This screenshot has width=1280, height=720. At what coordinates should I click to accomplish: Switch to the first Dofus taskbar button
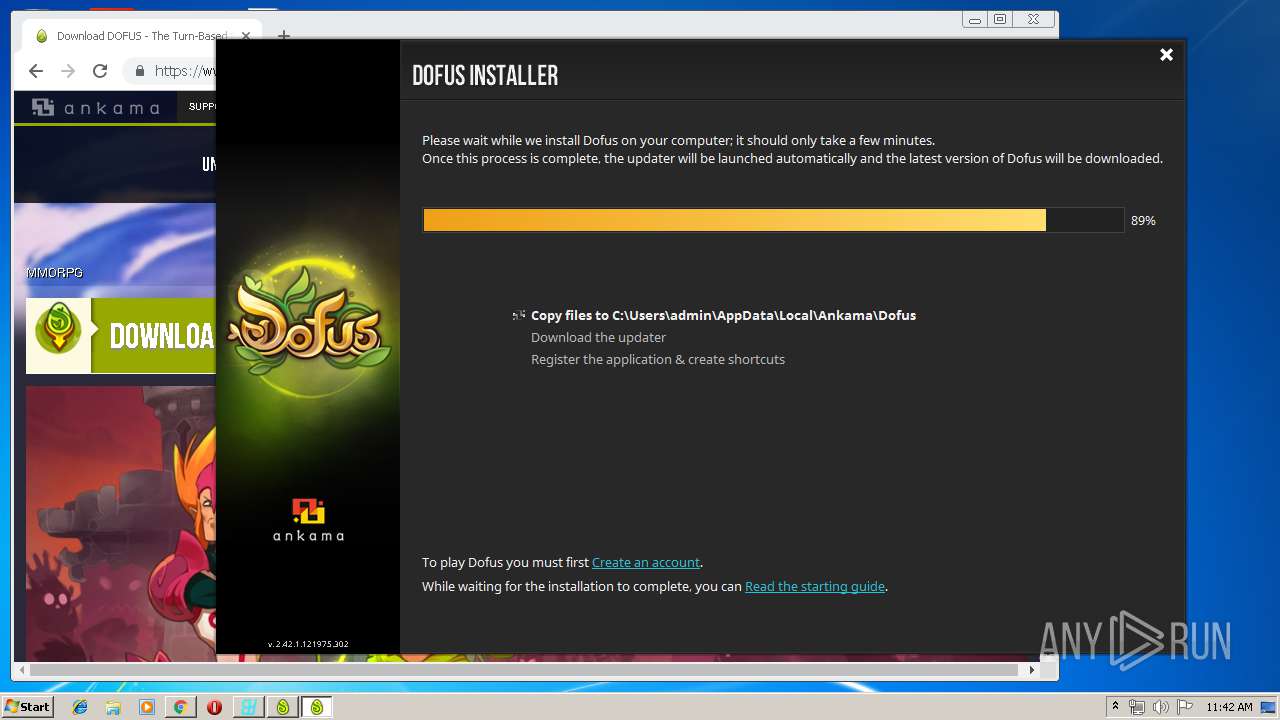point(283,707)
